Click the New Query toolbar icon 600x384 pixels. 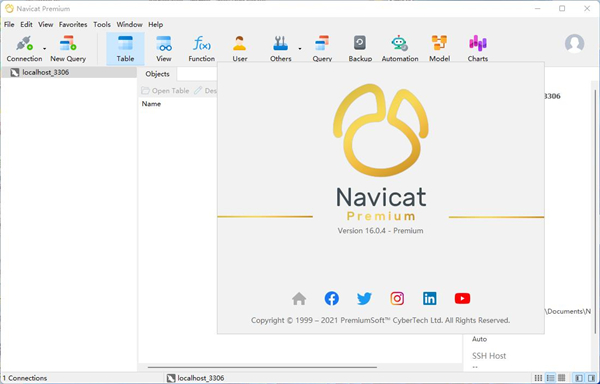[x=68, y=44]
